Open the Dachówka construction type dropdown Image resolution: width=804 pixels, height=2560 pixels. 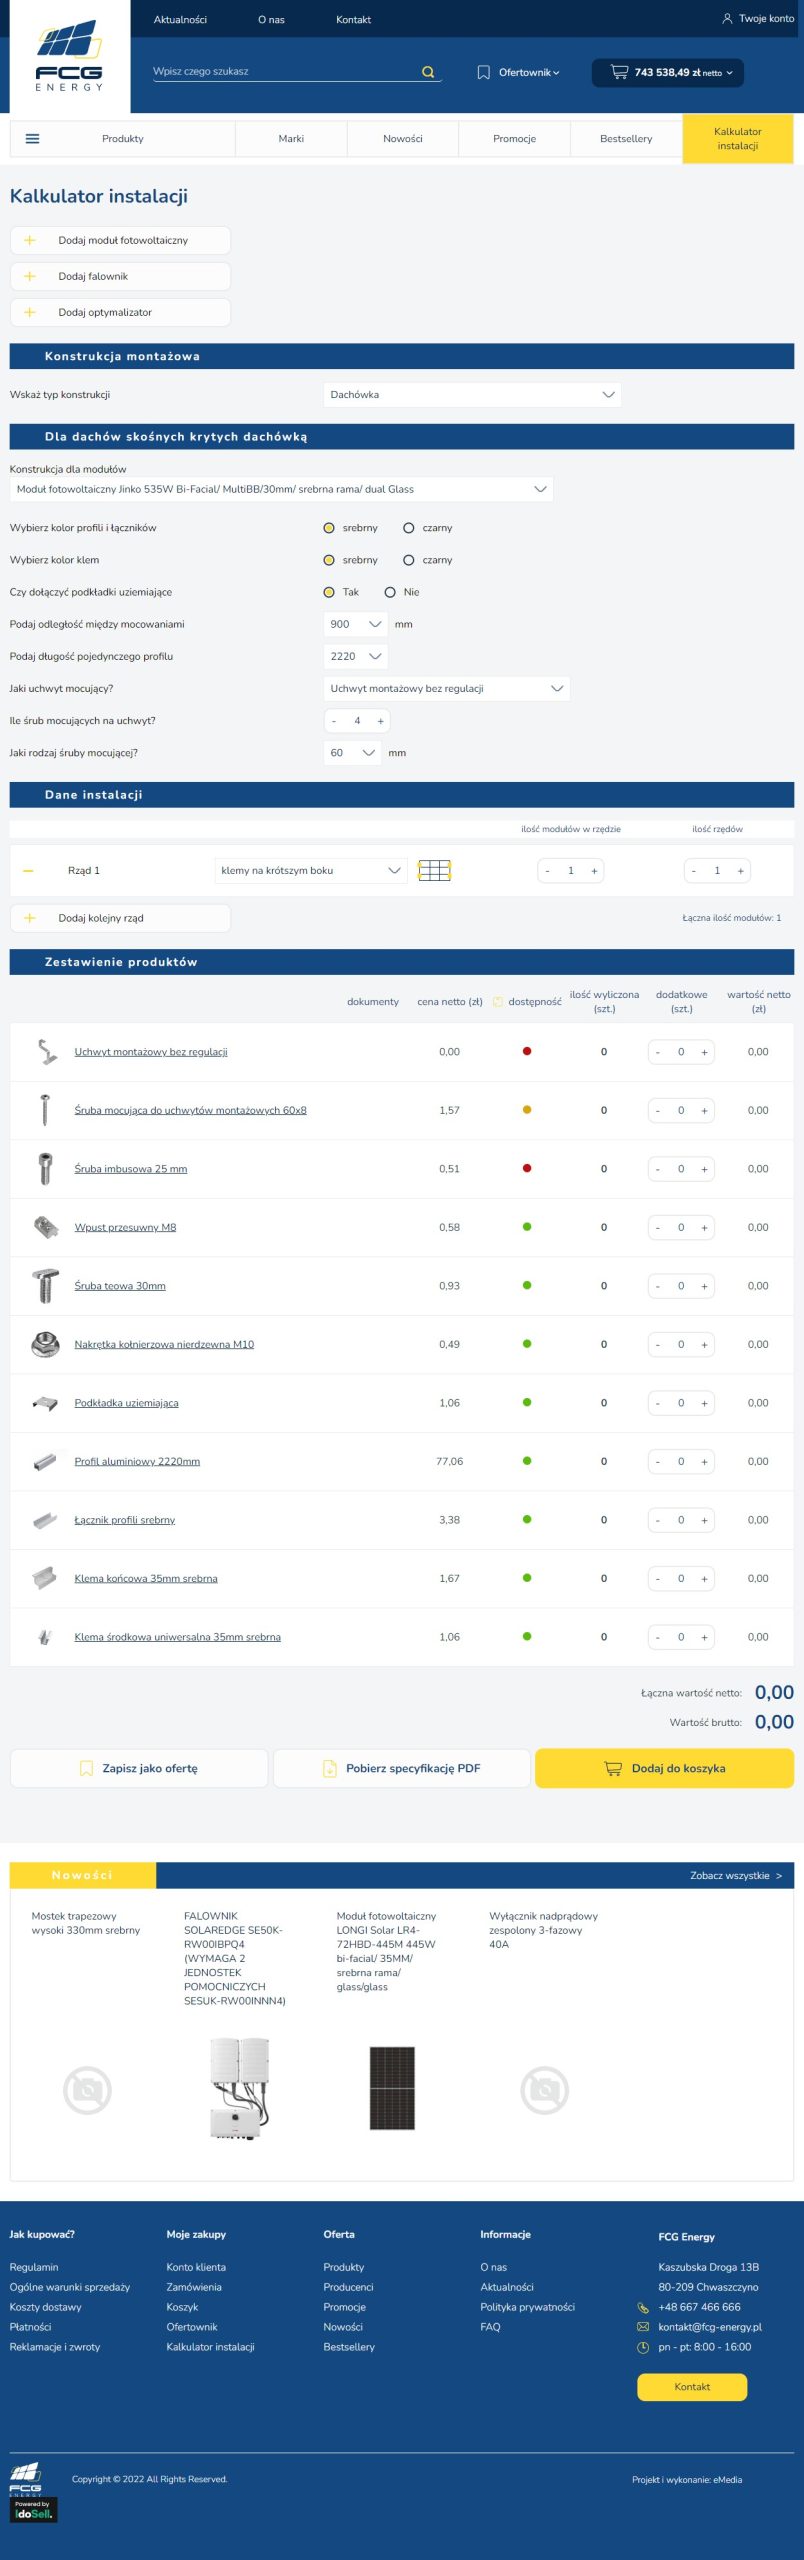(x=472, y=395)
